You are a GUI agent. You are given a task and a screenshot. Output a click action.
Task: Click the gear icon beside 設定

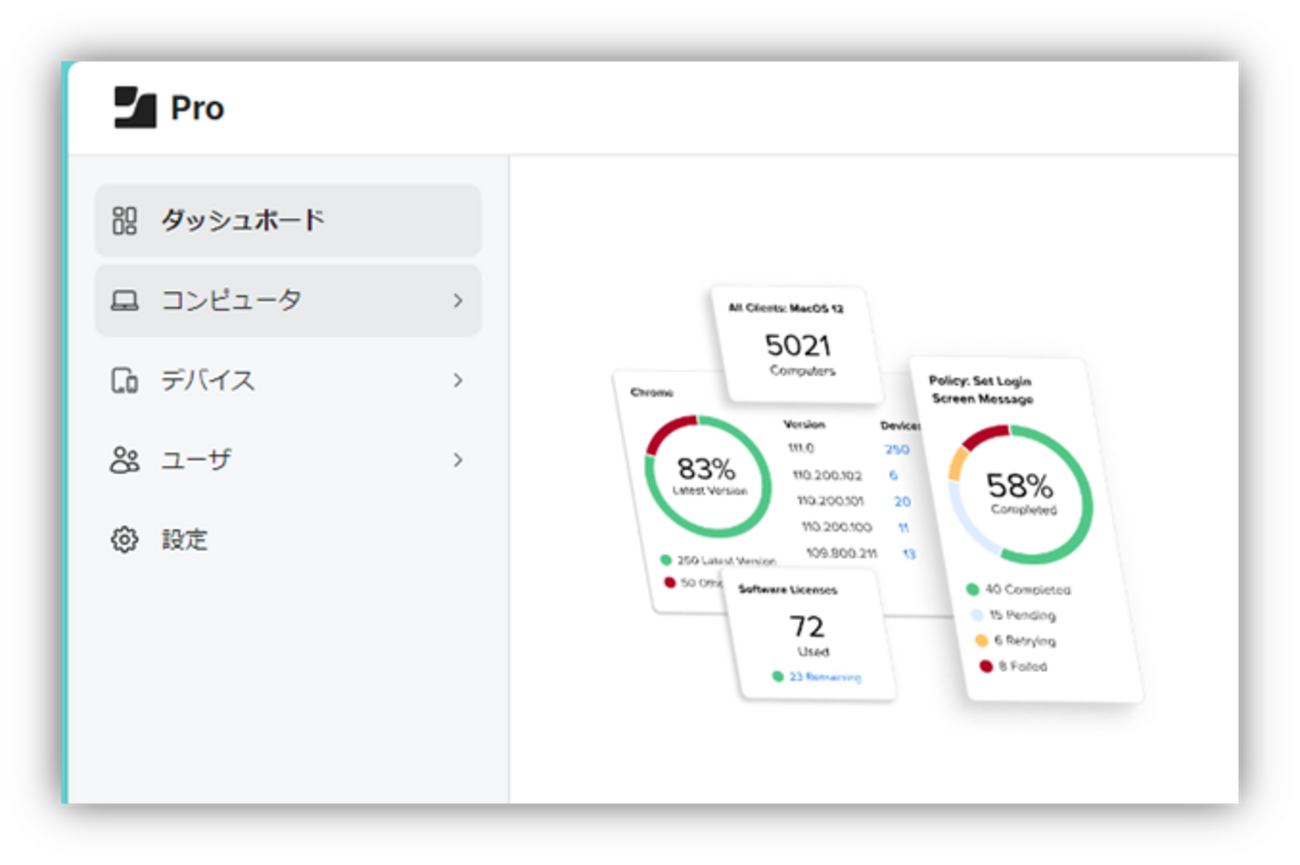(x=124, y=540)
